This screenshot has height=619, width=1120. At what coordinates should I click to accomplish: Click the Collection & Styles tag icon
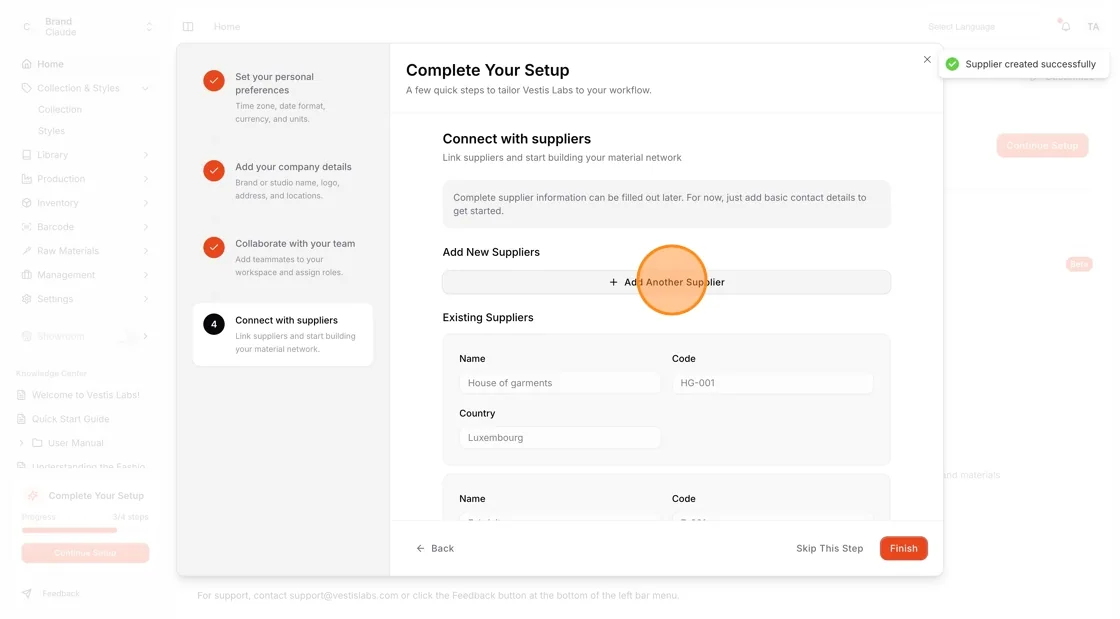26,89
